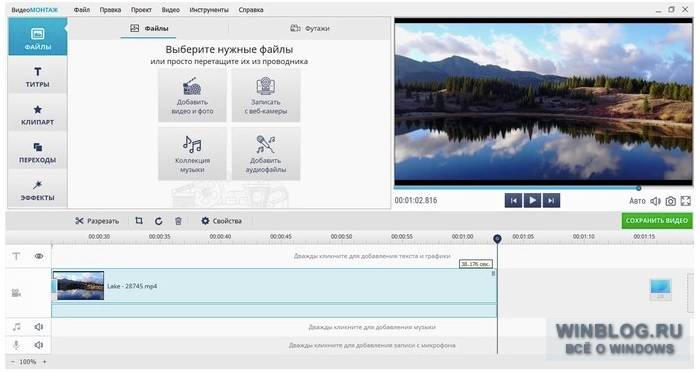
Task: Open the Титры sidebar section
Action: coord(38,76)
